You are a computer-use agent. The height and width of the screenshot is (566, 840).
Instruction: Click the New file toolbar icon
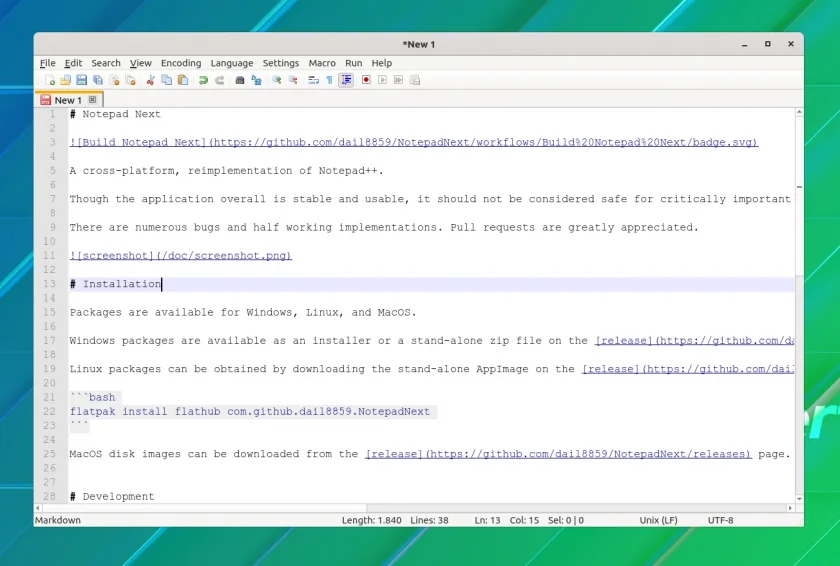click(x=50, y=80)
